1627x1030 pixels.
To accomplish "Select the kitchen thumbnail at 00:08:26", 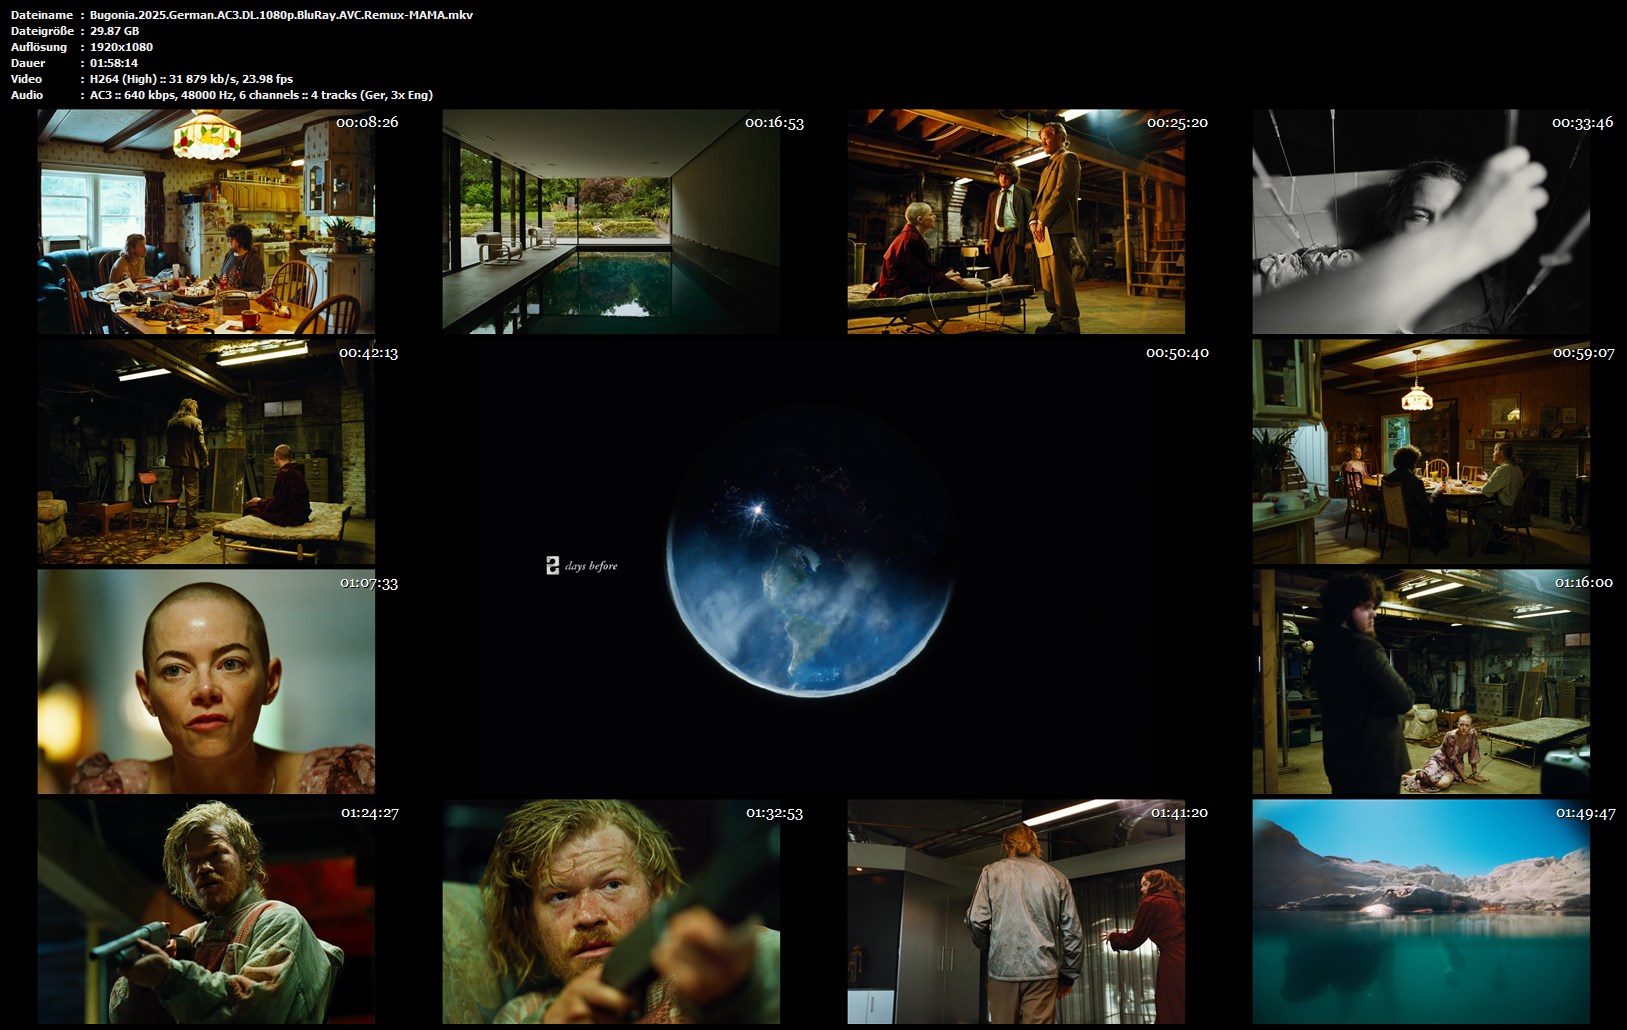I will click(x=207, y=222).
